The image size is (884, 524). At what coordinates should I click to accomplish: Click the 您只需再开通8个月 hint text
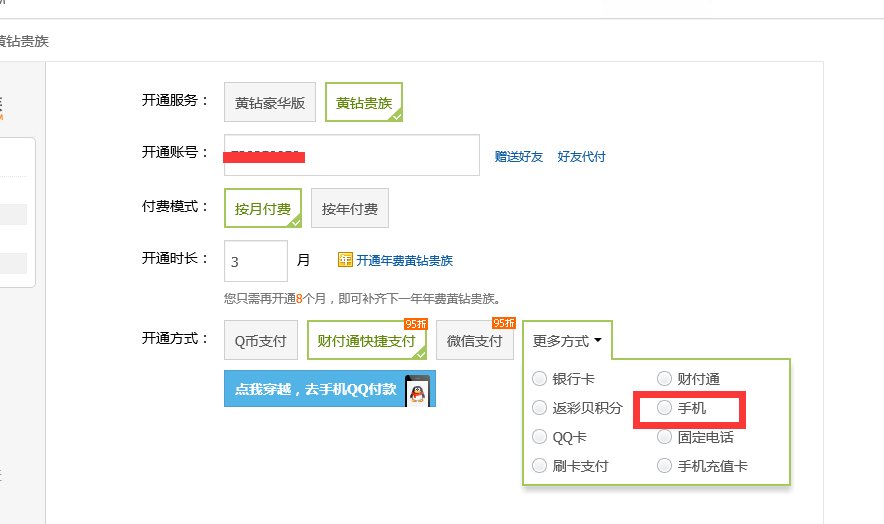click(362, 298)
